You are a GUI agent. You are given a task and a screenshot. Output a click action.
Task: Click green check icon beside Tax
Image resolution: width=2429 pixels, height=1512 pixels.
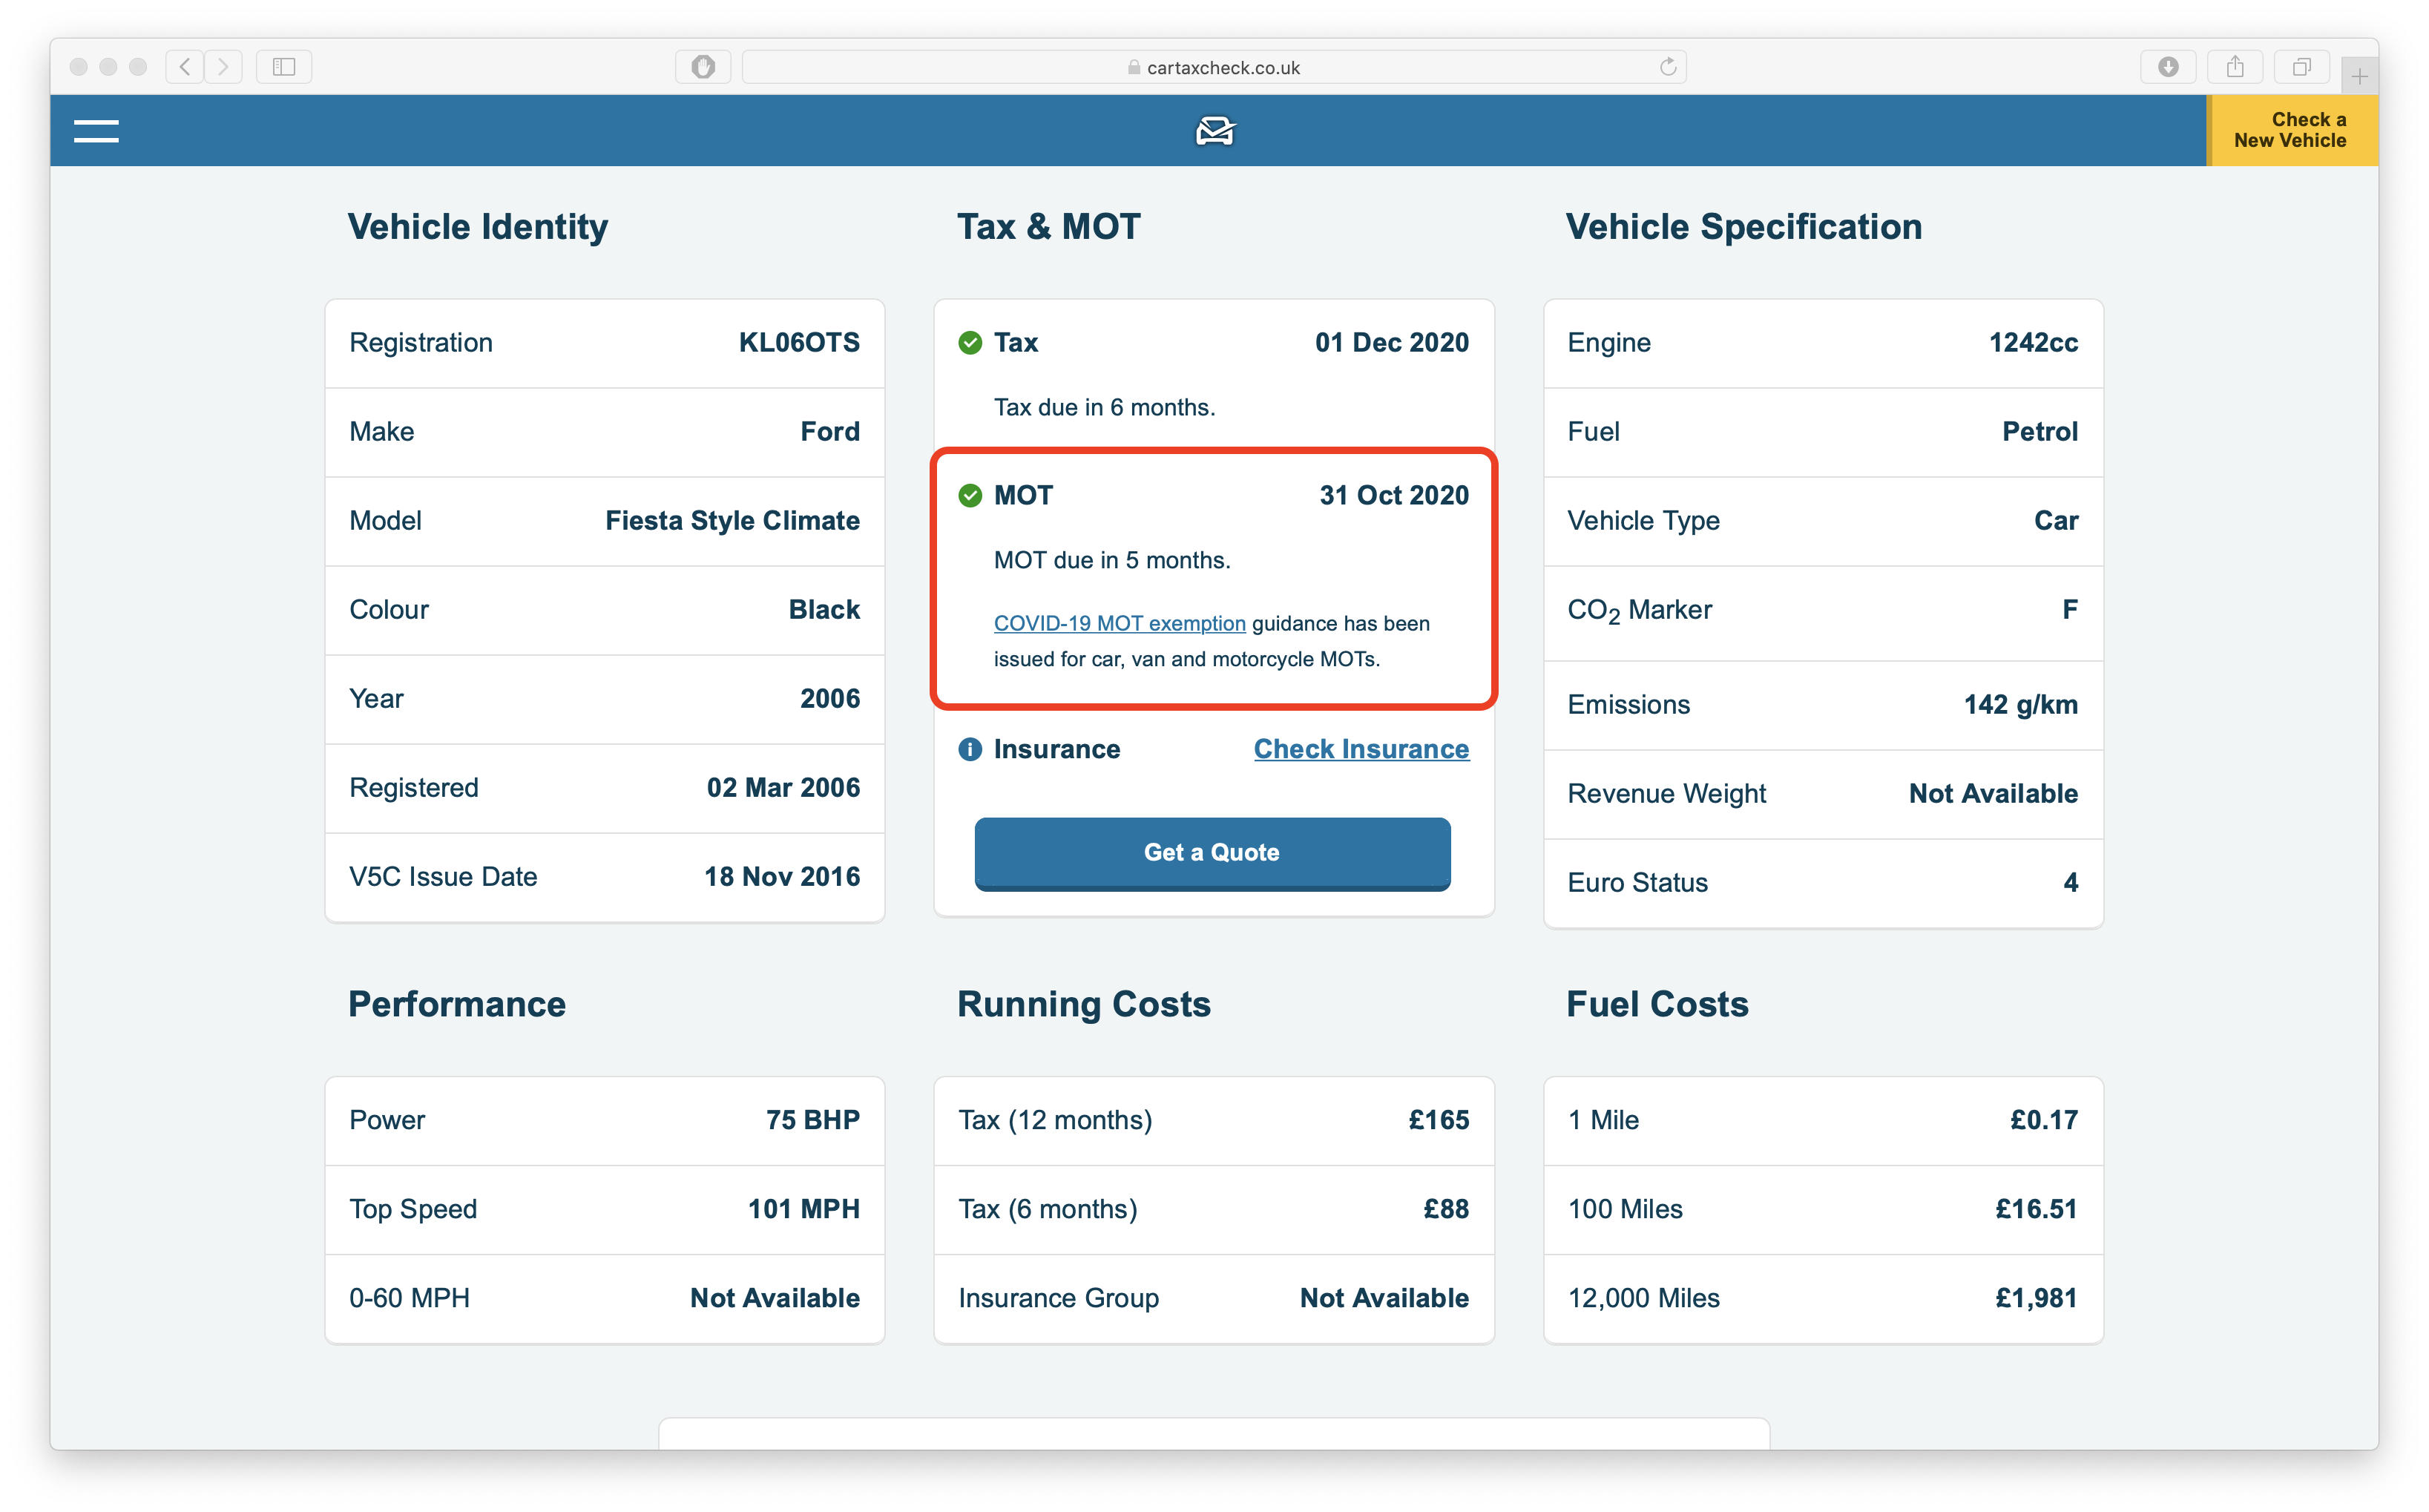970,343
